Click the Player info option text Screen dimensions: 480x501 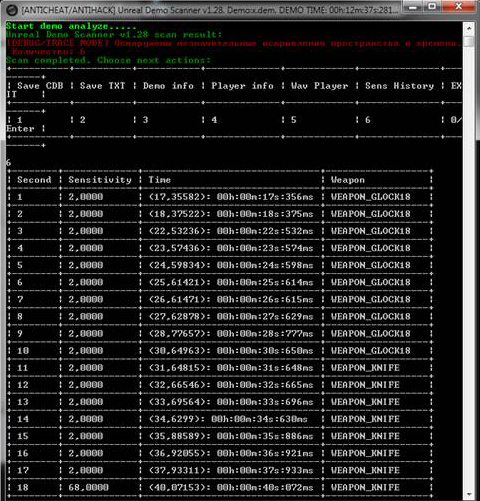(242, 86)
